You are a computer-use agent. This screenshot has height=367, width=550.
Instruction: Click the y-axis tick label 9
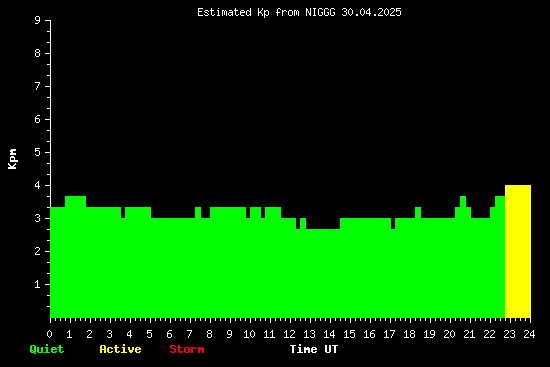coord(38,20)
